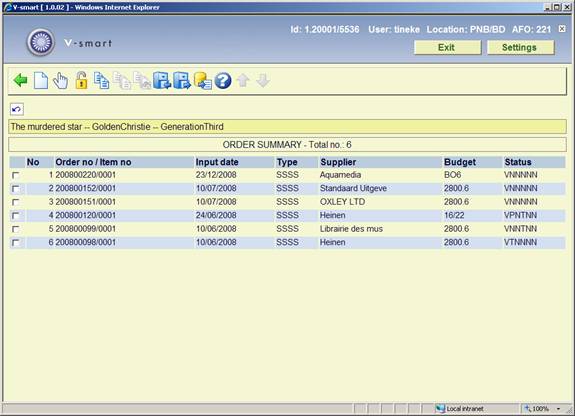The width and height of the screenshot is (575, 416).
Task: Create a new order with blank page icon
Action: point(41,80)
